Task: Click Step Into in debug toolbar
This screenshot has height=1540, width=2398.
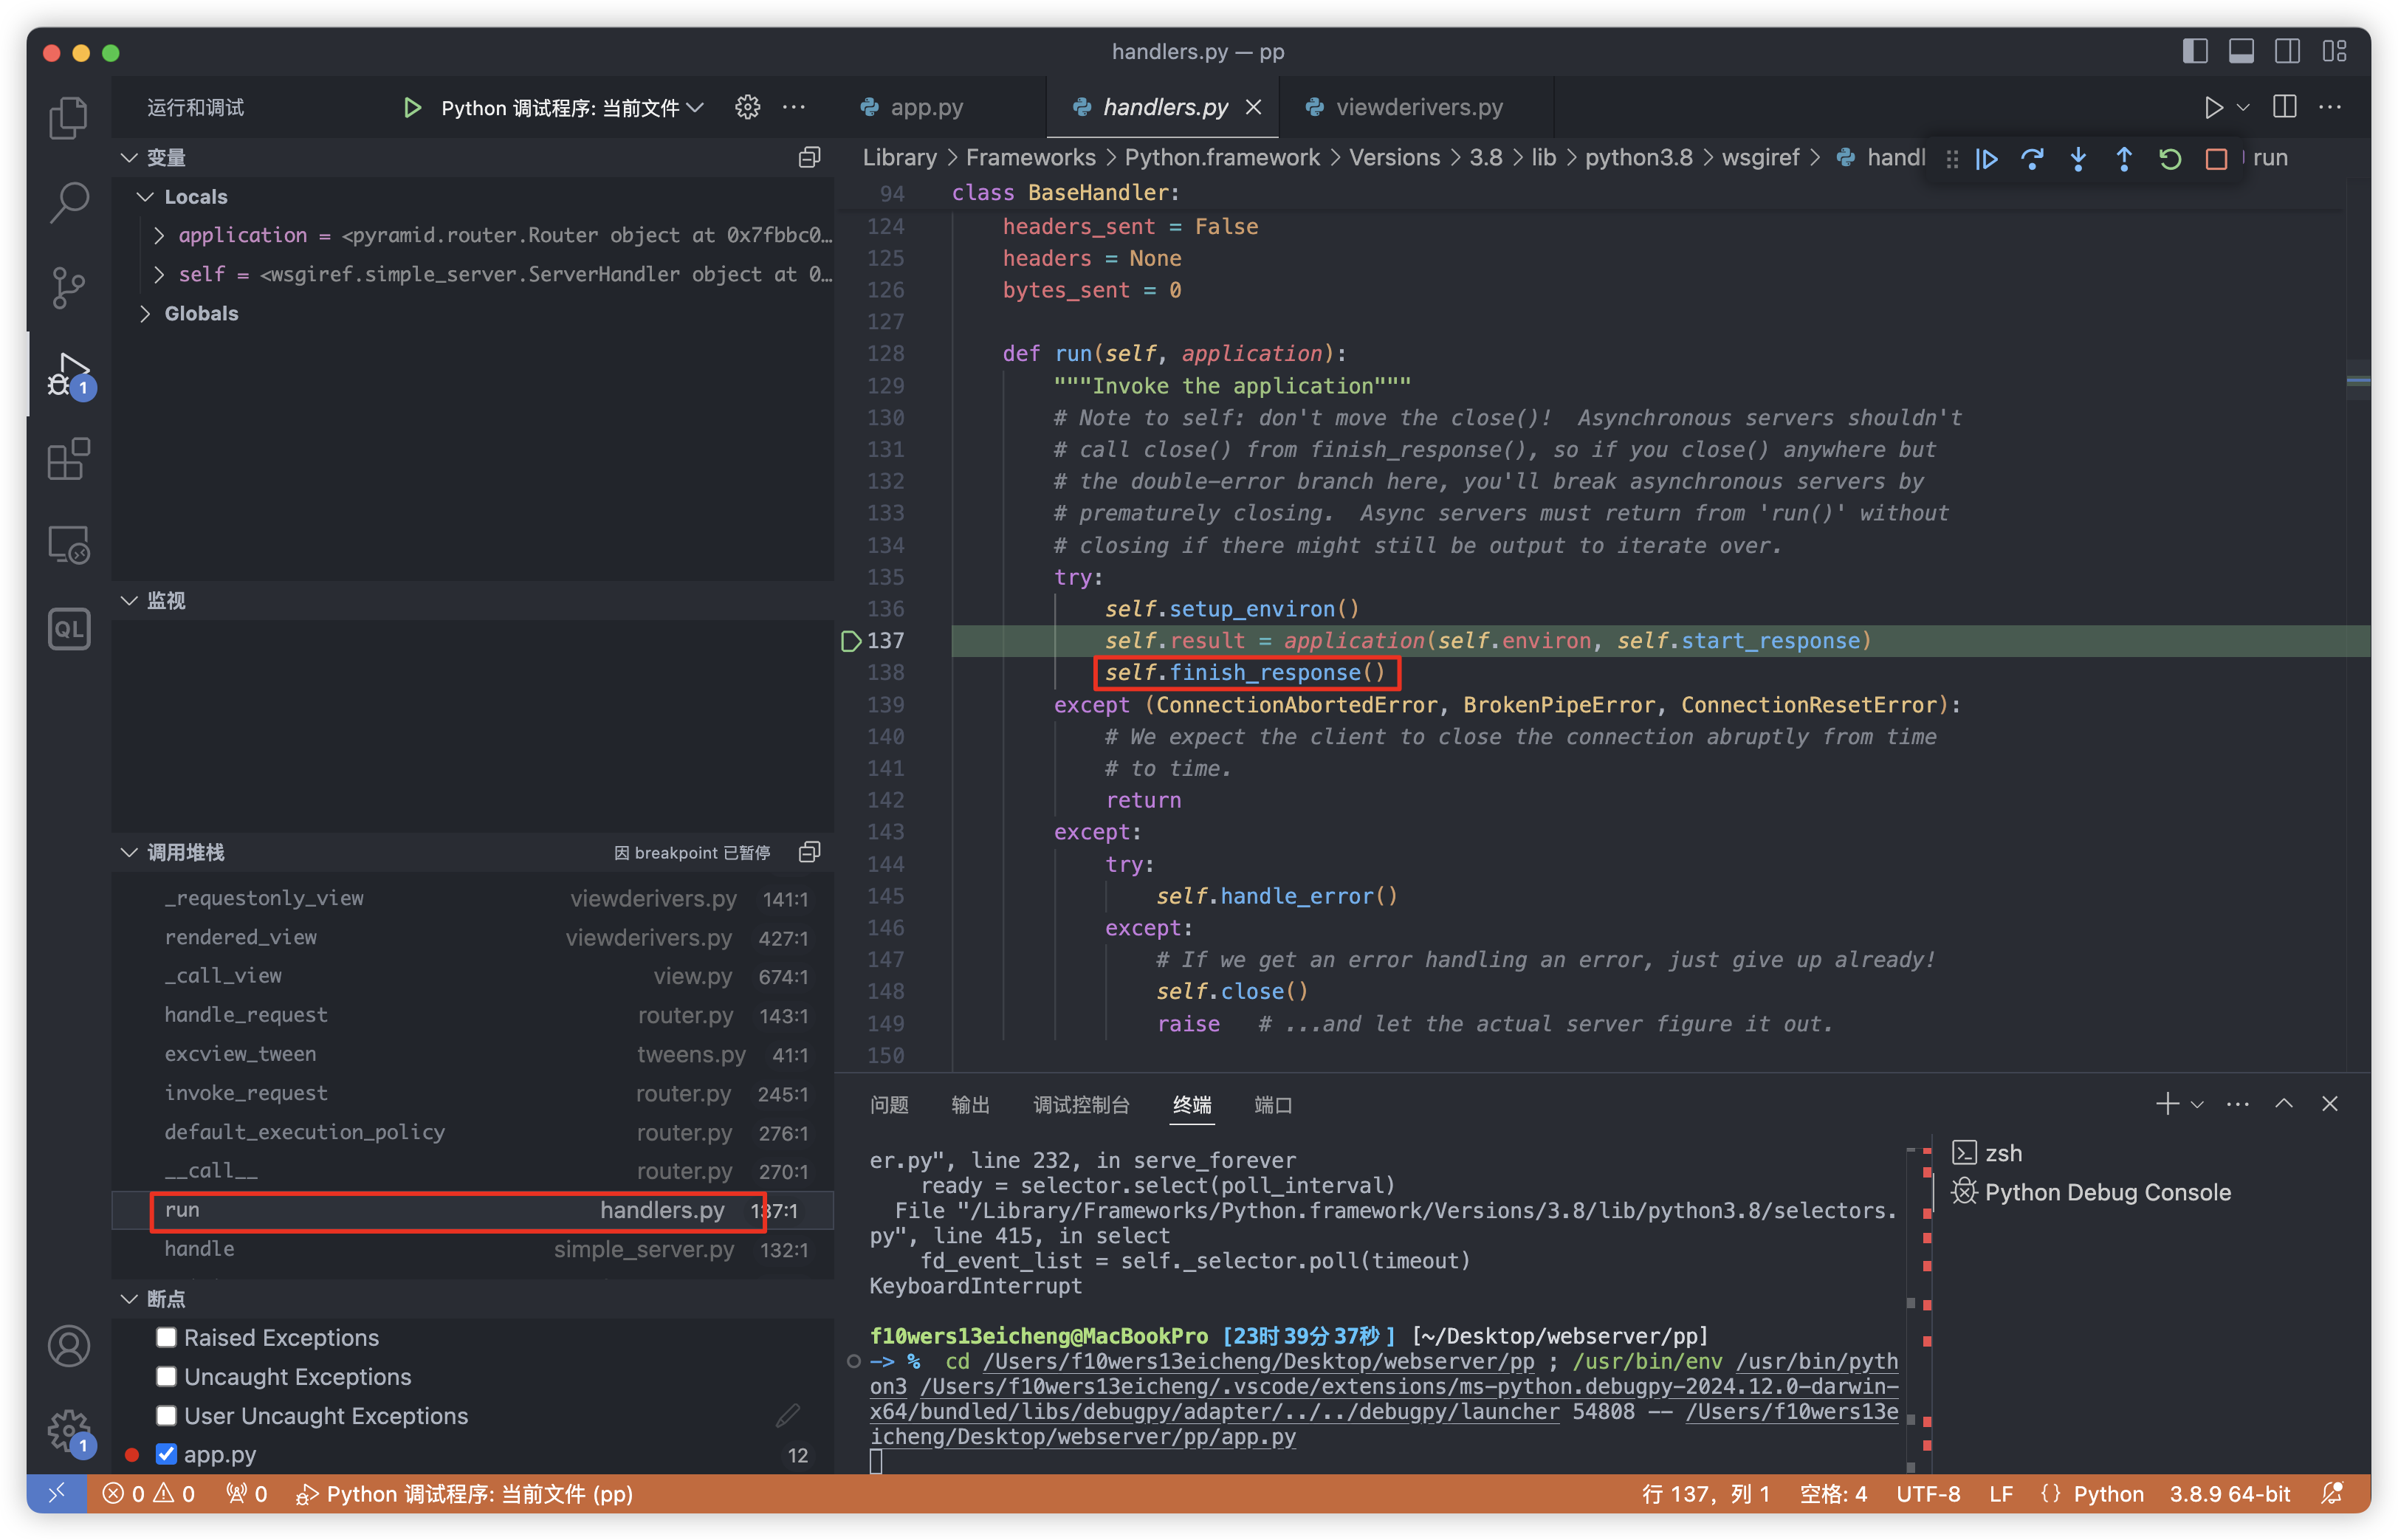Action: click(2077, 159)
